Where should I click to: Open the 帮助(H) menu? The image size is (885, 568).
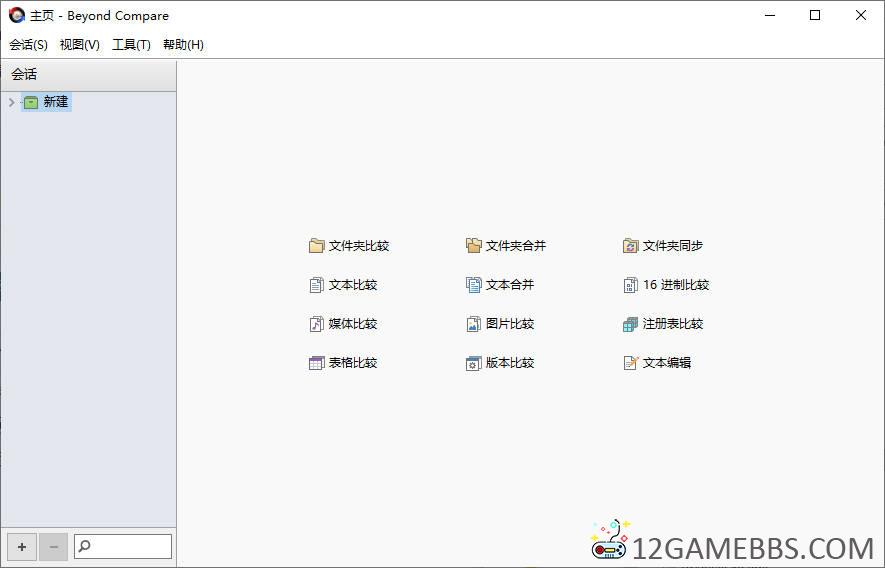point(183,45)
